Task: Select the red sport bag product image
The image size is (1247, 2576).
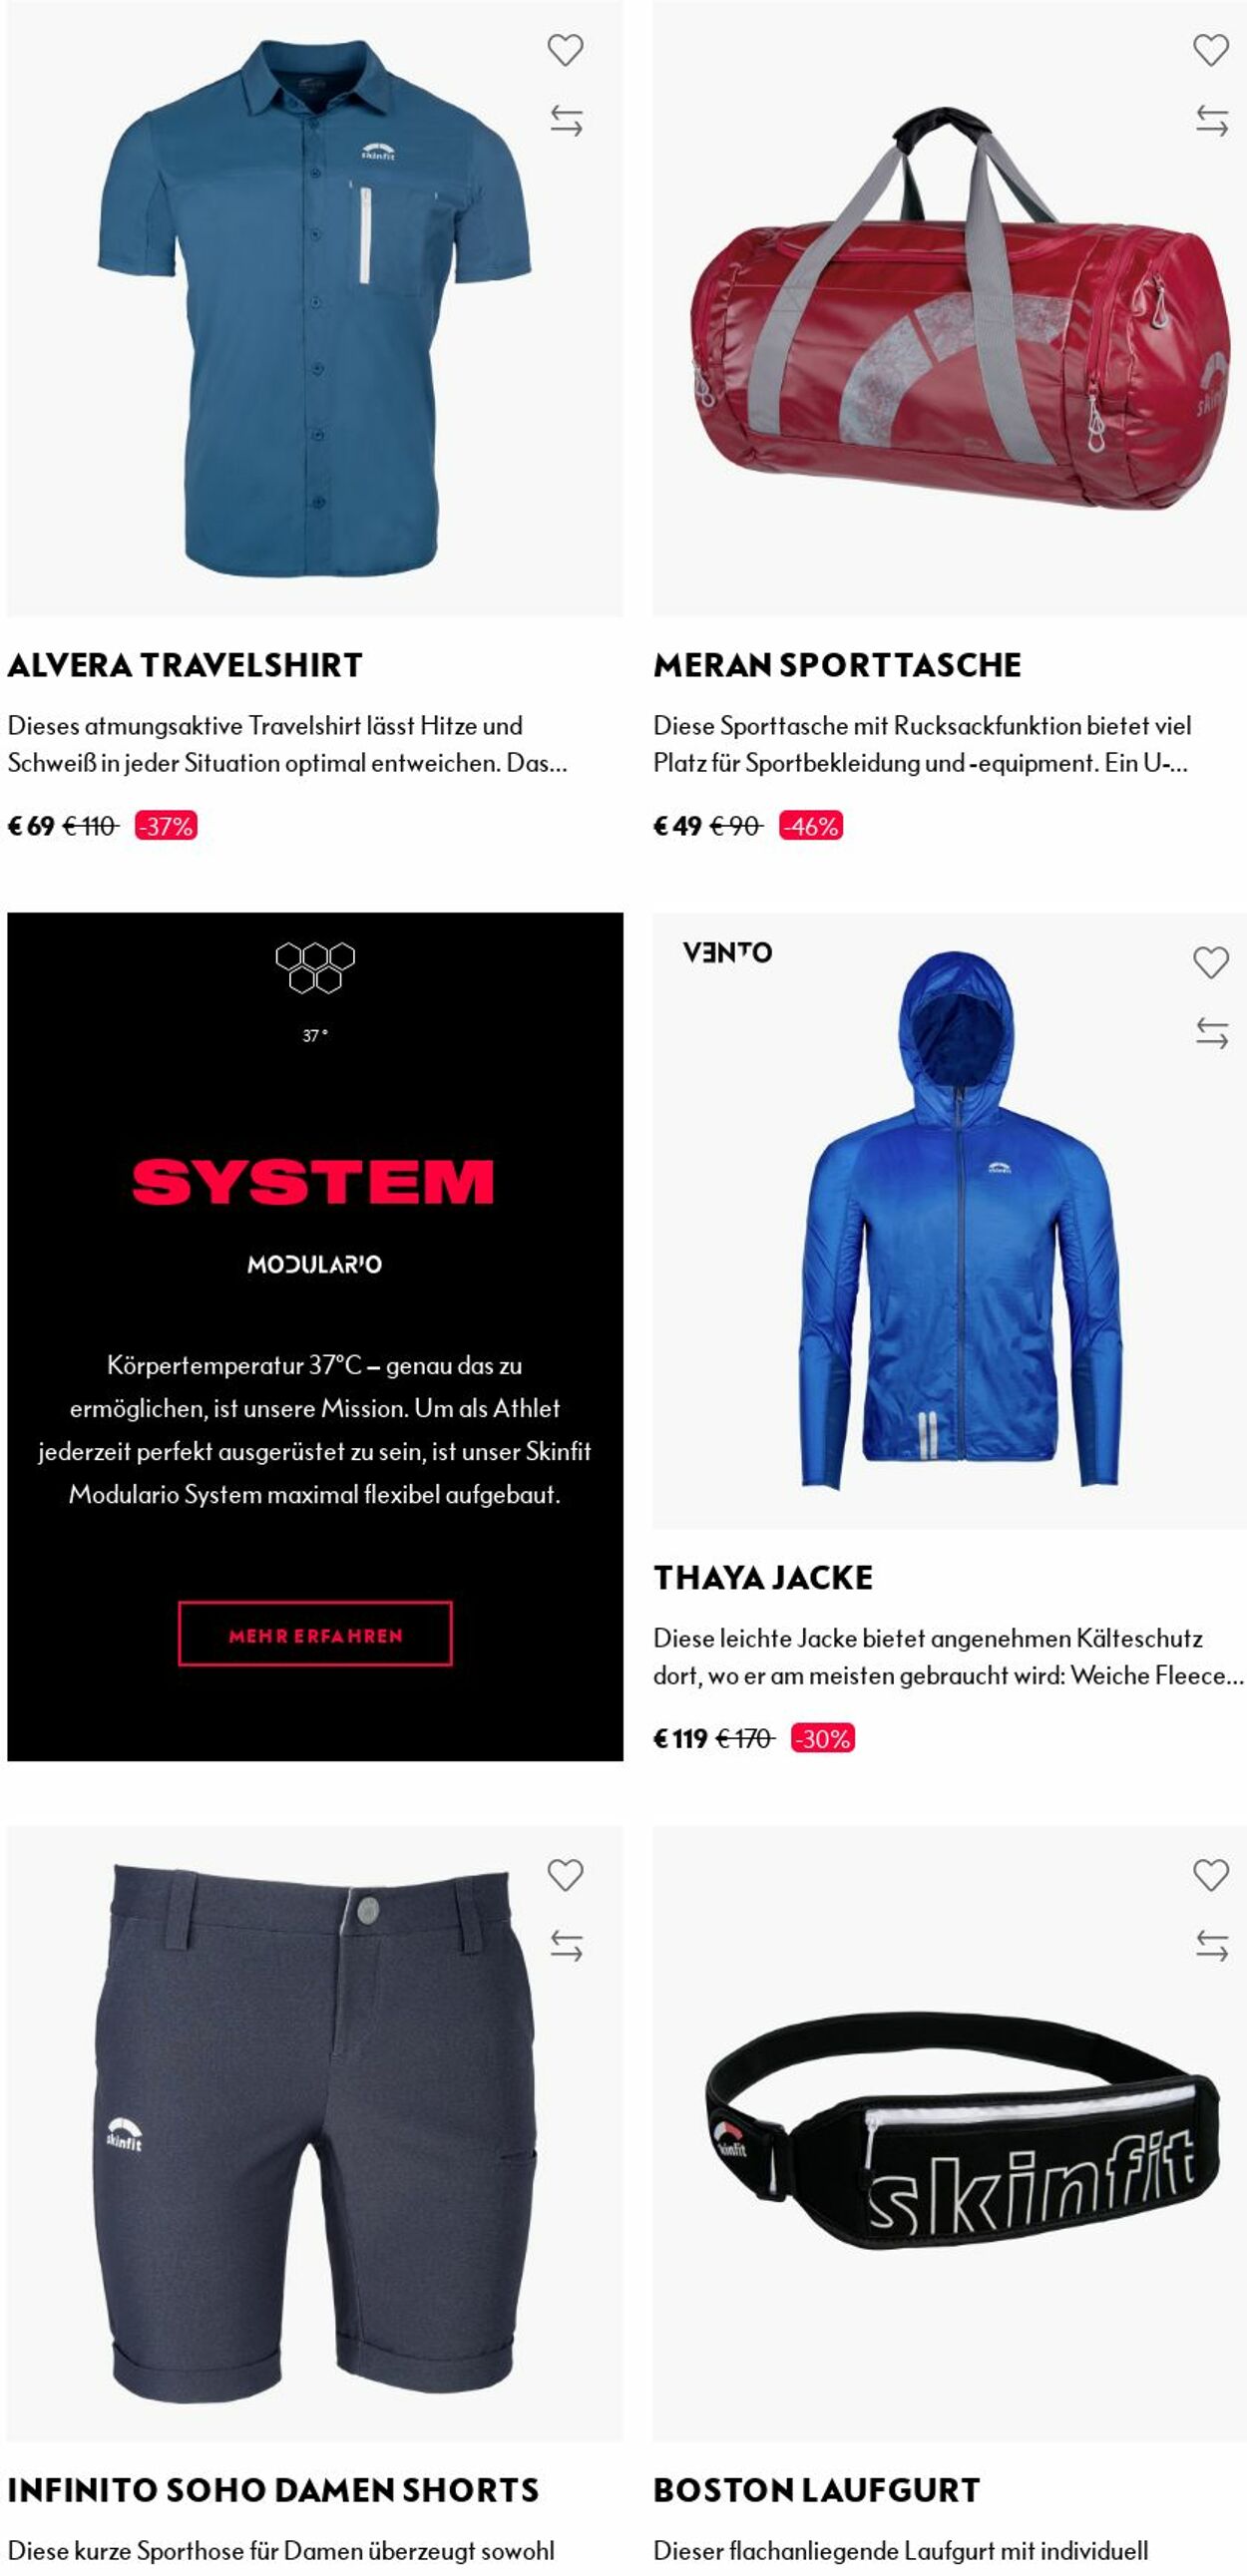Action: (x=950, y=308)
